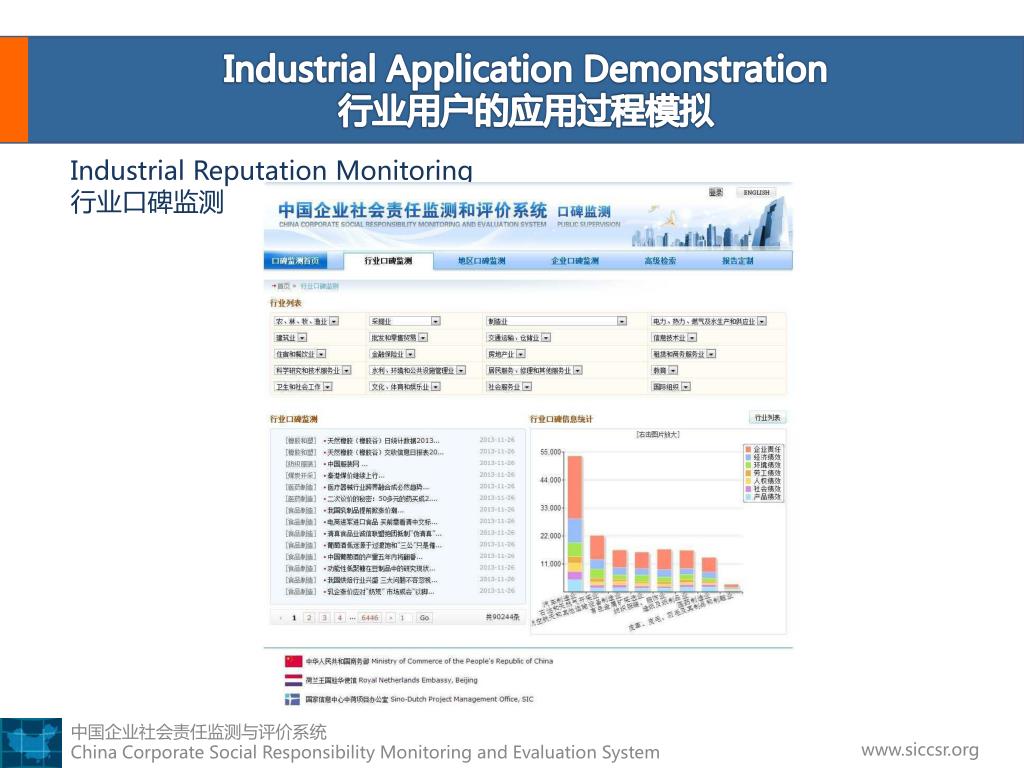Viewport: 1024px width, 768px height.
Task: Open the 报告定制 tab
Action: click(737, 261)
